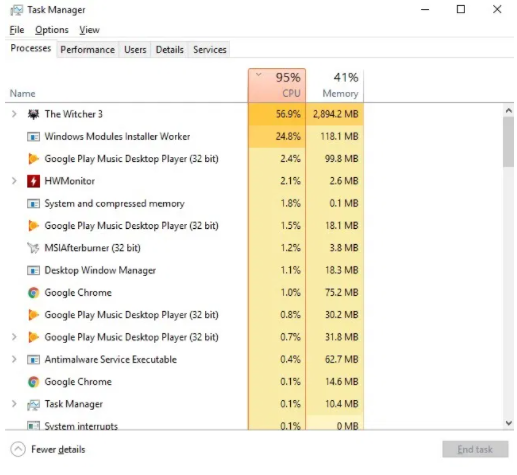Expand The Witcher 3 process group
The height and width of the screenshot is (475, 517).
click(14, 114)
